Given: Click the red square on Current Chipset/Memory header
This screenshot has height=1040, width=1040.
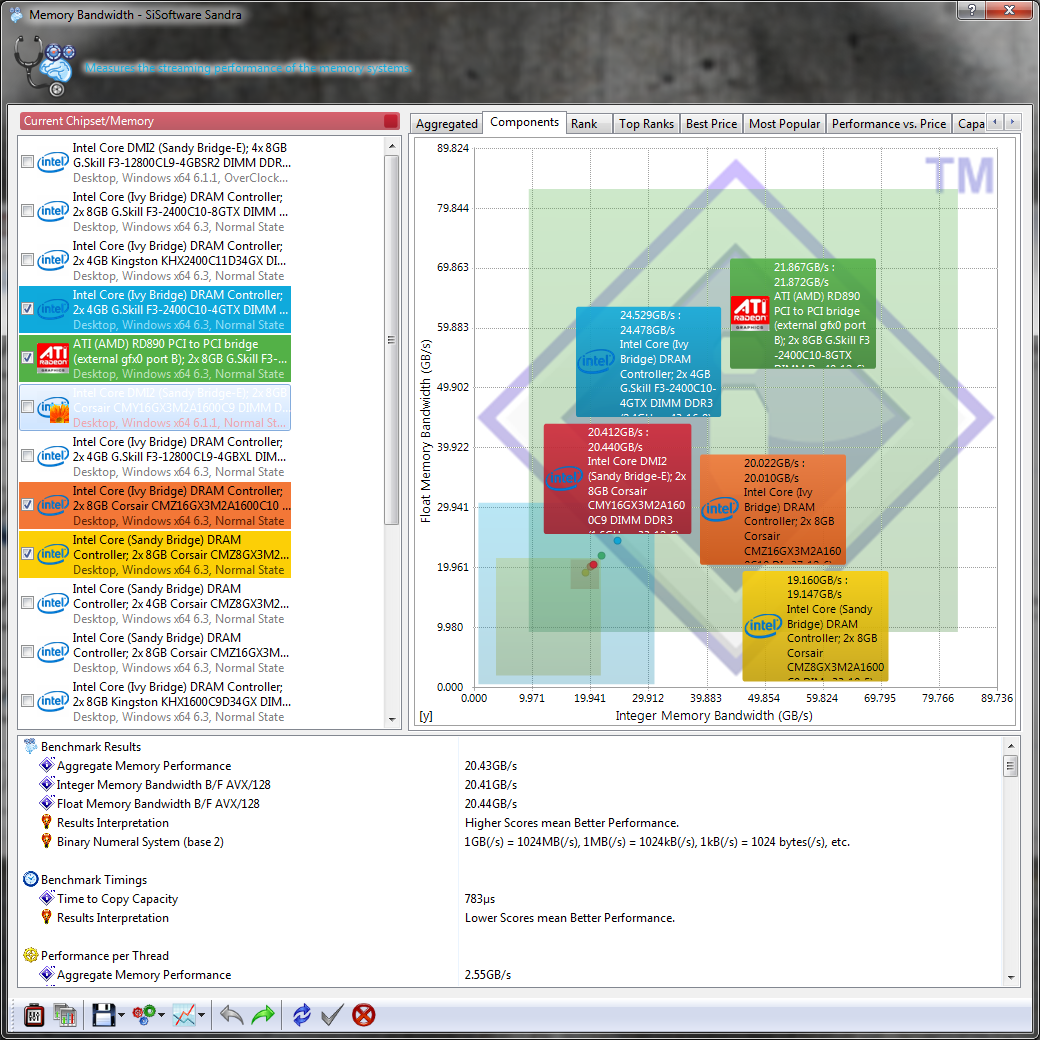Looking at the screenshot, I should coord(391,121).
